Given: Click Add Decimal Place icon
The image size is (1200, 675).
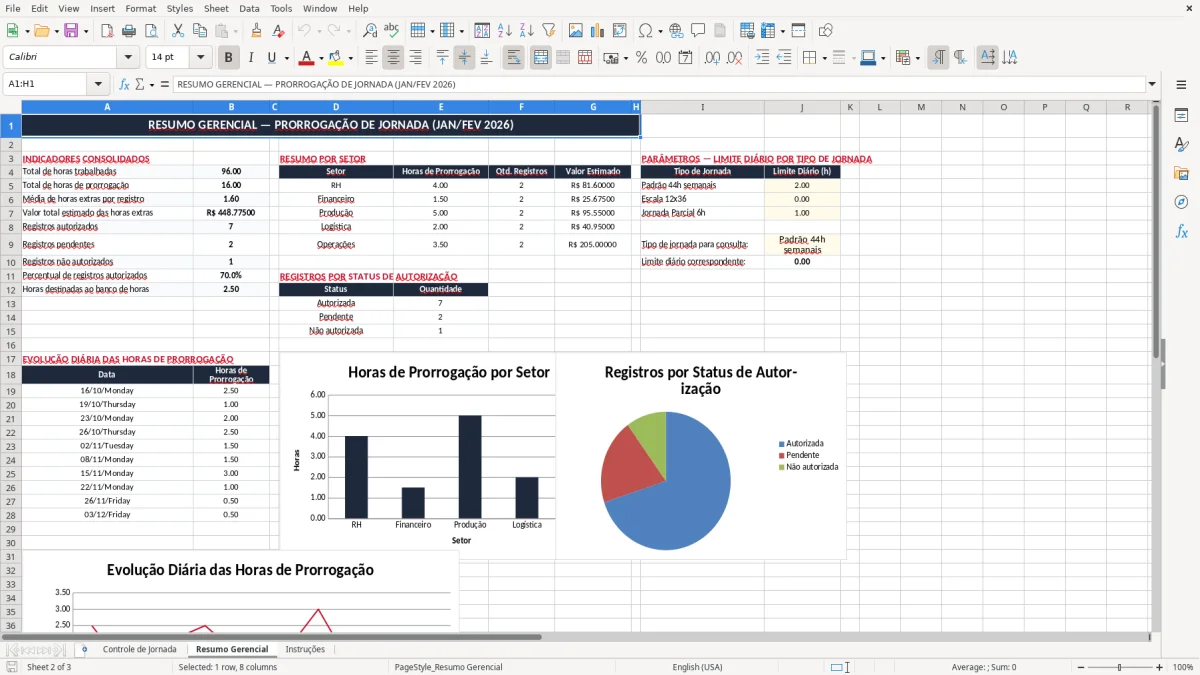Looking at the screenshot, I should (712, 58).
